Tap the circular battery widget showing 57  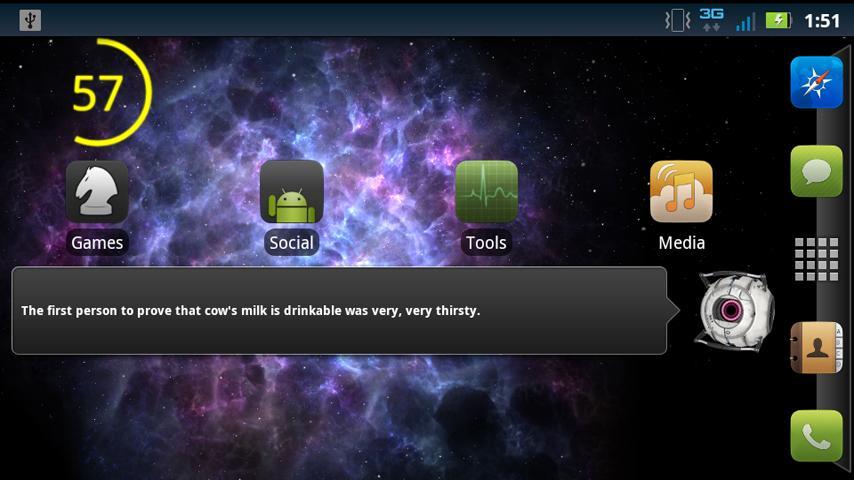103,93
